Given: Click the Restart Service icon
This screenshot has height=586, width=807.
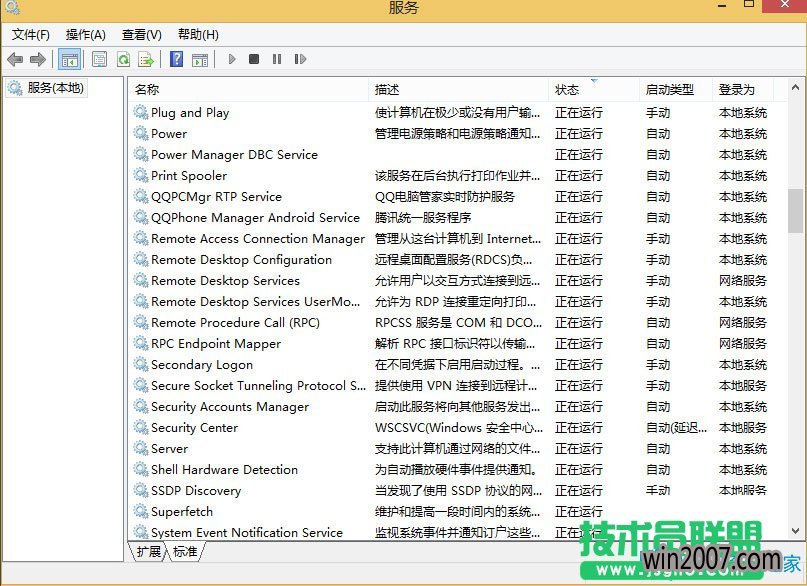Looking at the screenshot, I should pyautogui.click(x=300, y=59).
